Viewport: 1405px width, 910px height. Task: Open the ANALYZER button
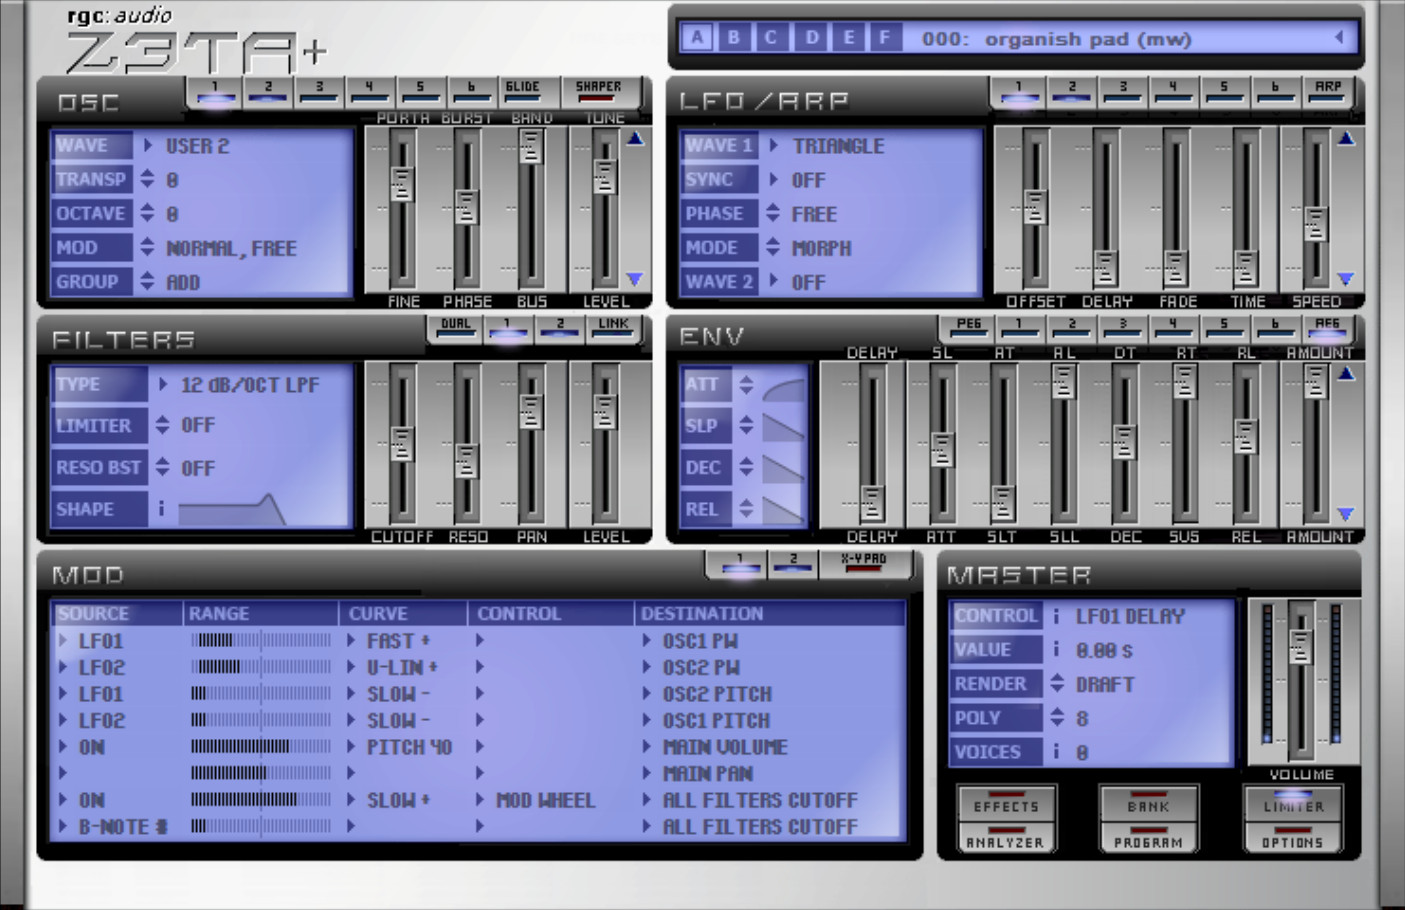pos(1007,838)
